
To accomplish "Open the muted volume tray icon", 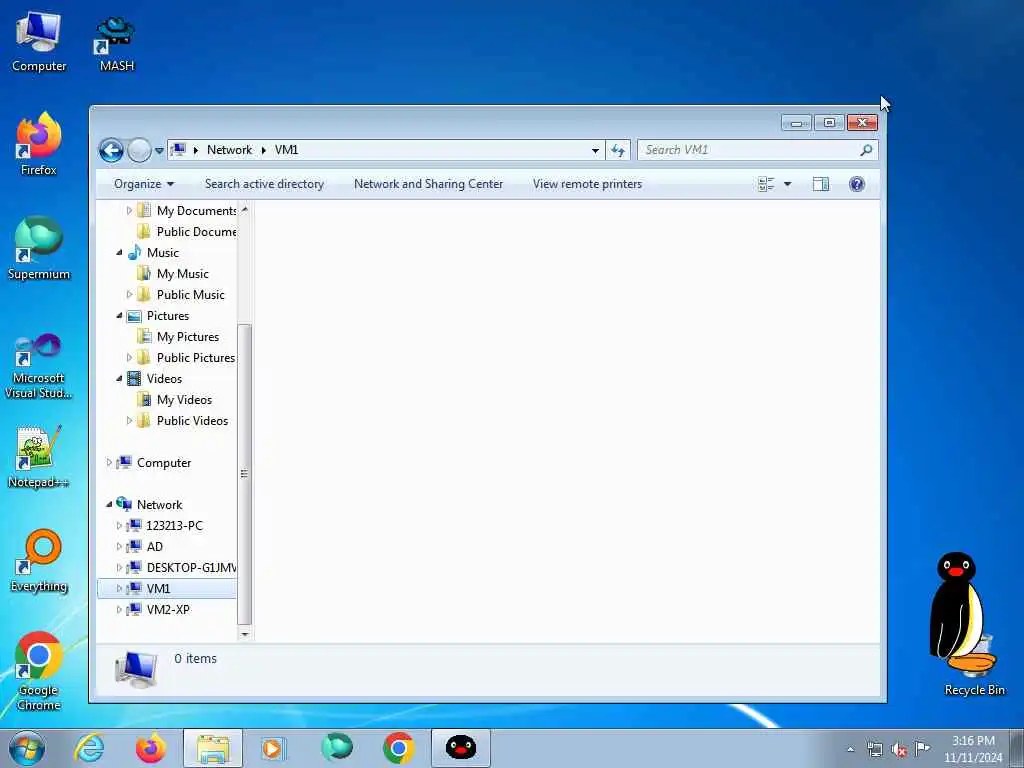I will 899,749.
